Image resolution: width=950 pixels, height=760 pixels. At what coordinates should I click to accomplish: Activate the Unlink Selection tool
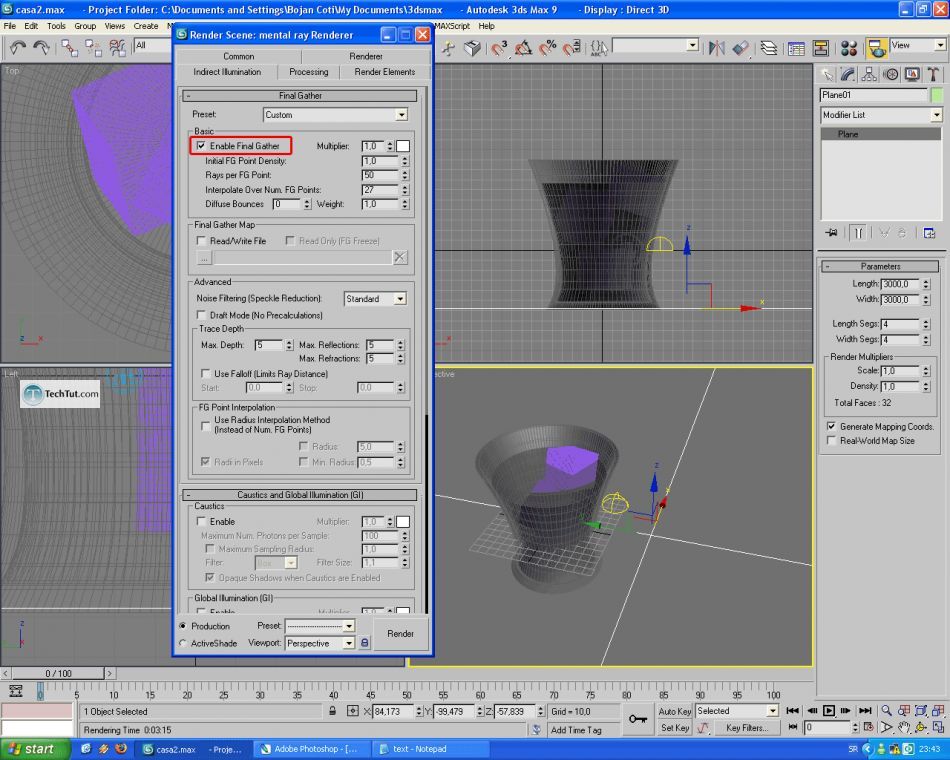pos(93,47)
